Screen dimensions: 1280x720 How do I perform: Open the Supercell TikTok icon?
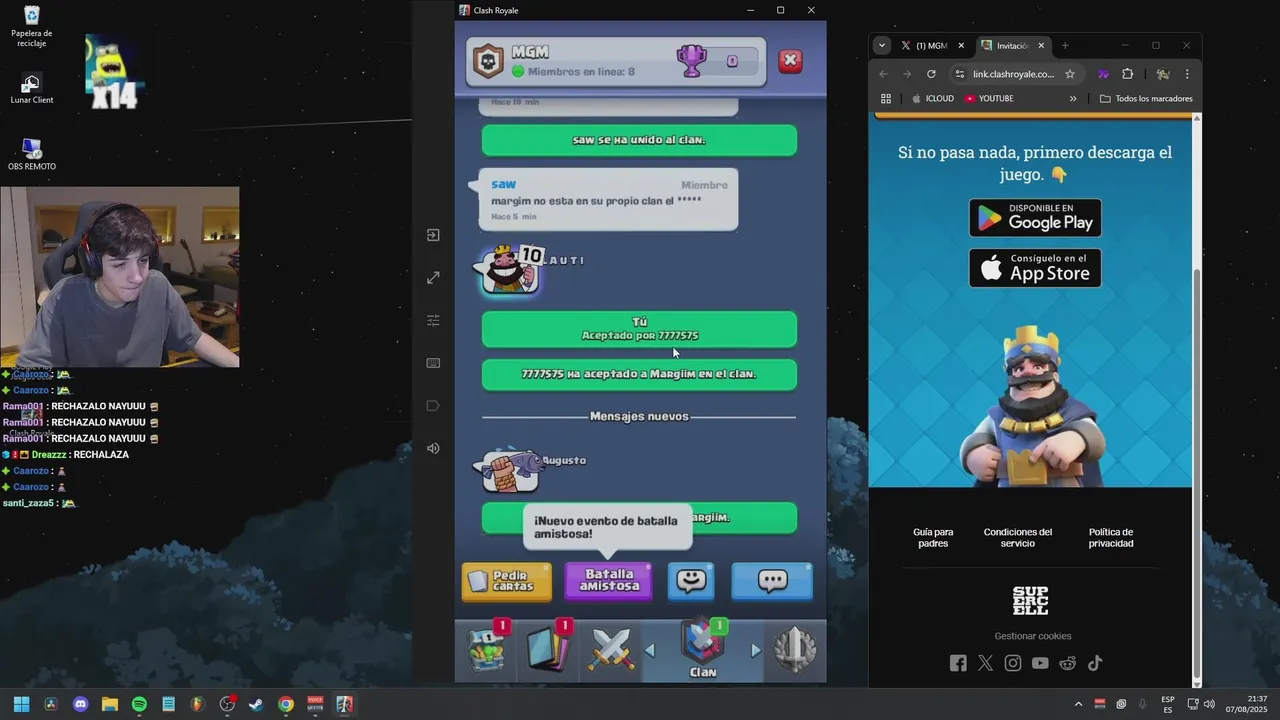click(x=1095, y=663)
